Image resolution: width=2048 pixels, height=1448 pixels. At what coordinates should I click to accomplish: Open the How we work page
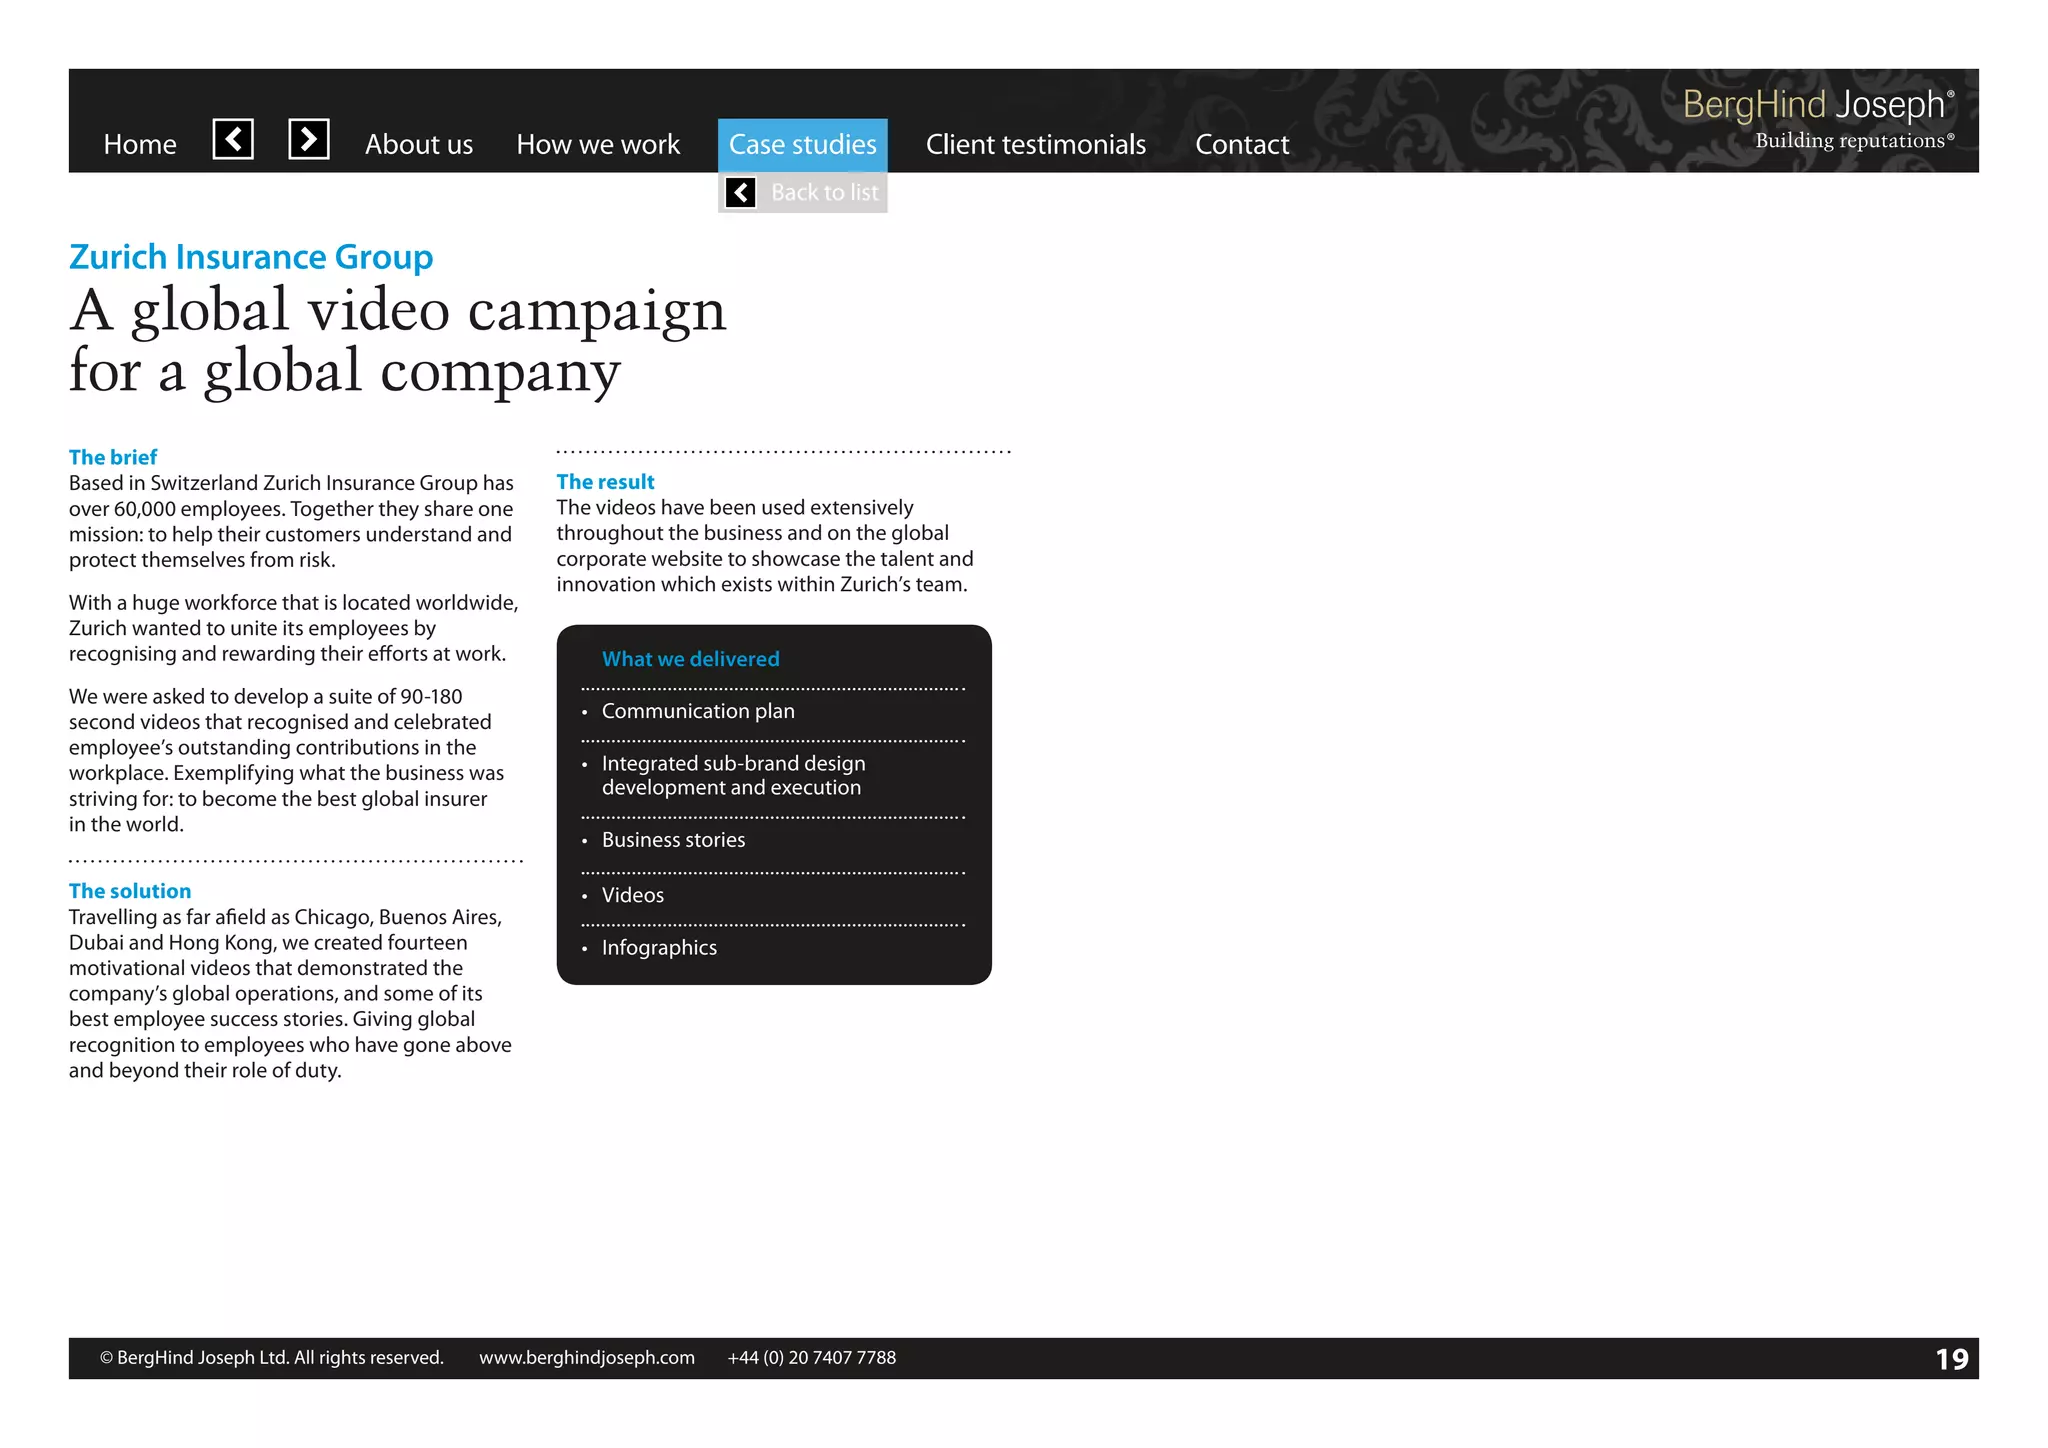click(598, 145)
